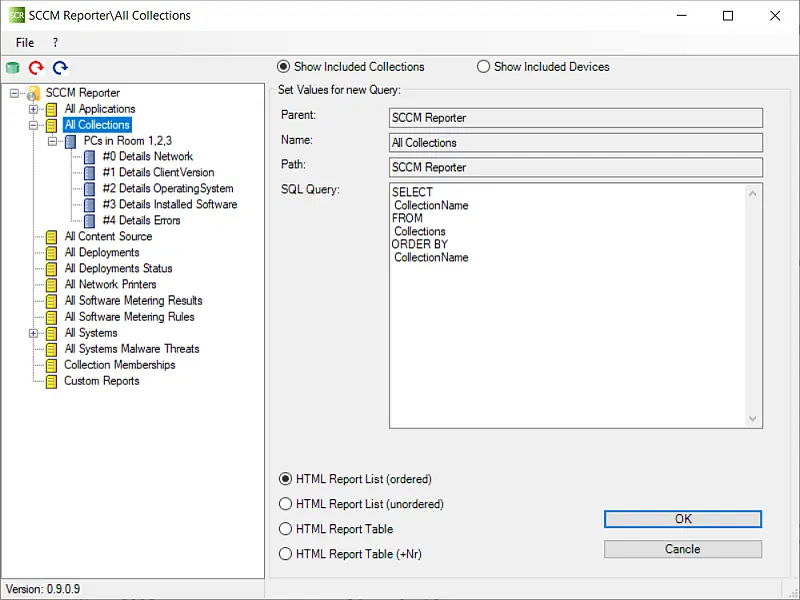This screenshot has height=600, width=800.
Task: Click inside the SQL Query text area
Action: (x=568, y=306)
